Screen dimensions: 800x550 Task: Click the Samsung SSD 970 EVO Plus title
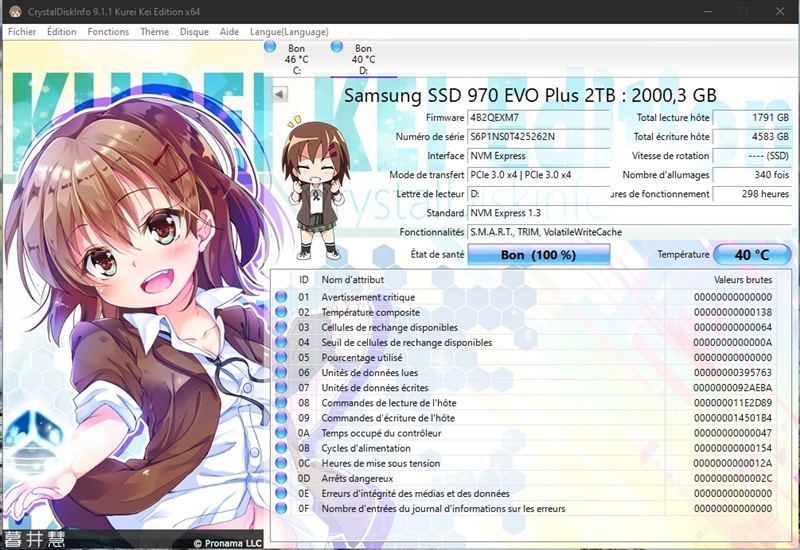click(530, 95)
